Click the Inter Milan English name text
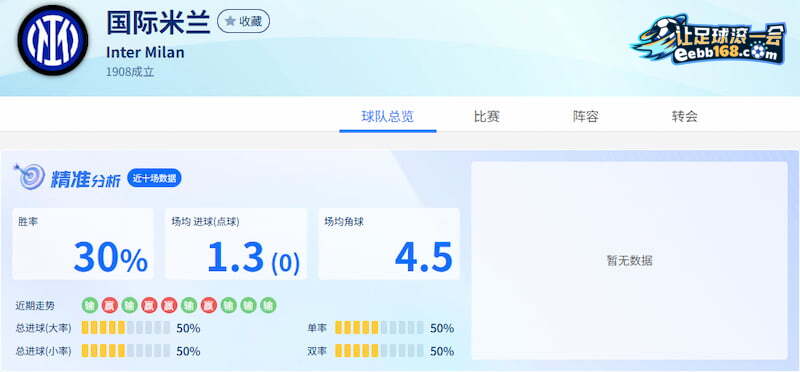Viewport: 800px width, 372px height. [x=145, y=52]
